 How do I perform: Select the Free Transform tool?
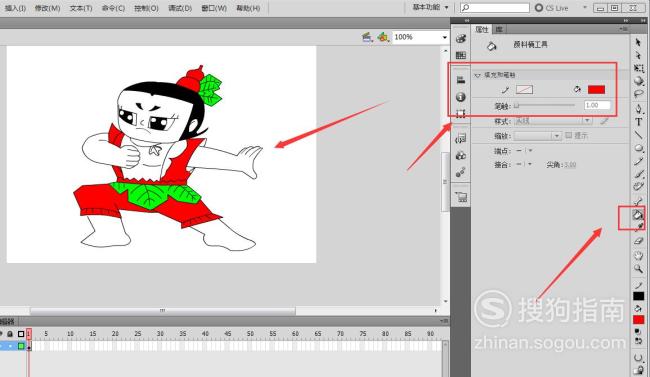(x=638, y=68)
